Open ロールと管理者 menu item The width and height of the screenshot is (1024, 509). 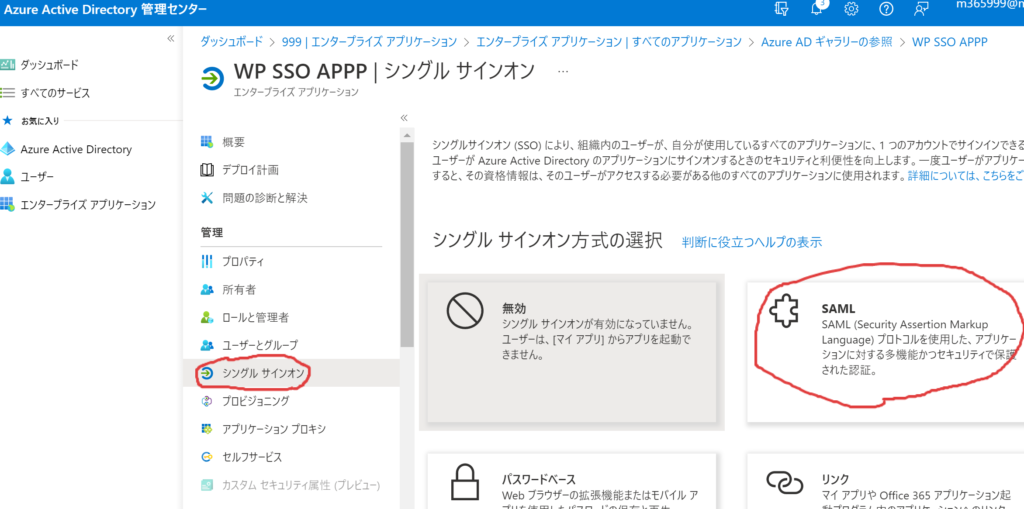(255, 318)
